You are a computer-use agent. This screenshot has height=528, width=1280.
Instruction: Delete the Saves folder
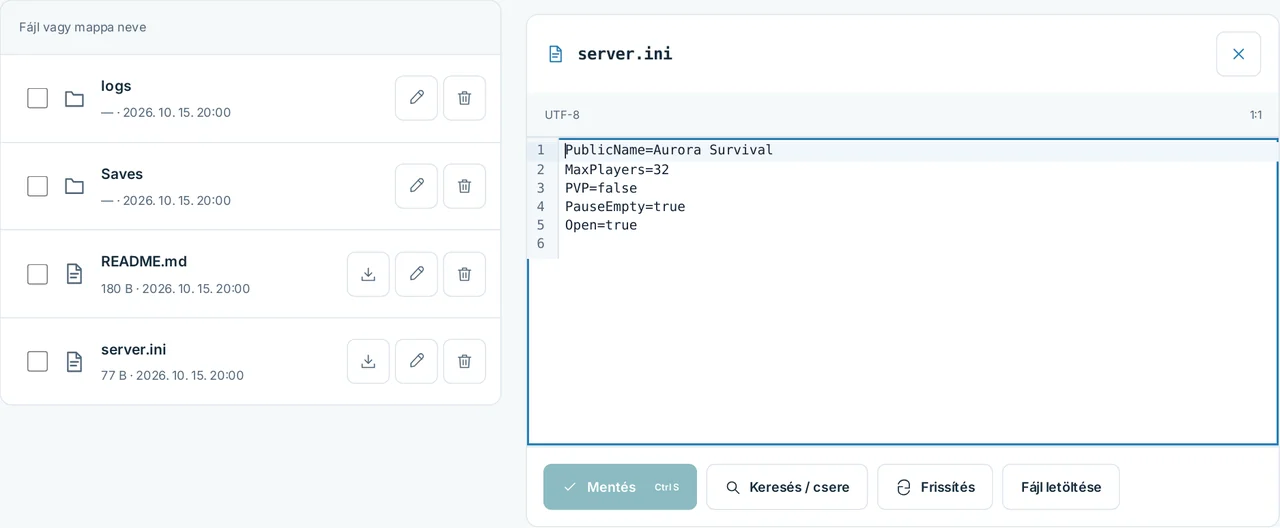pos(464,186)
